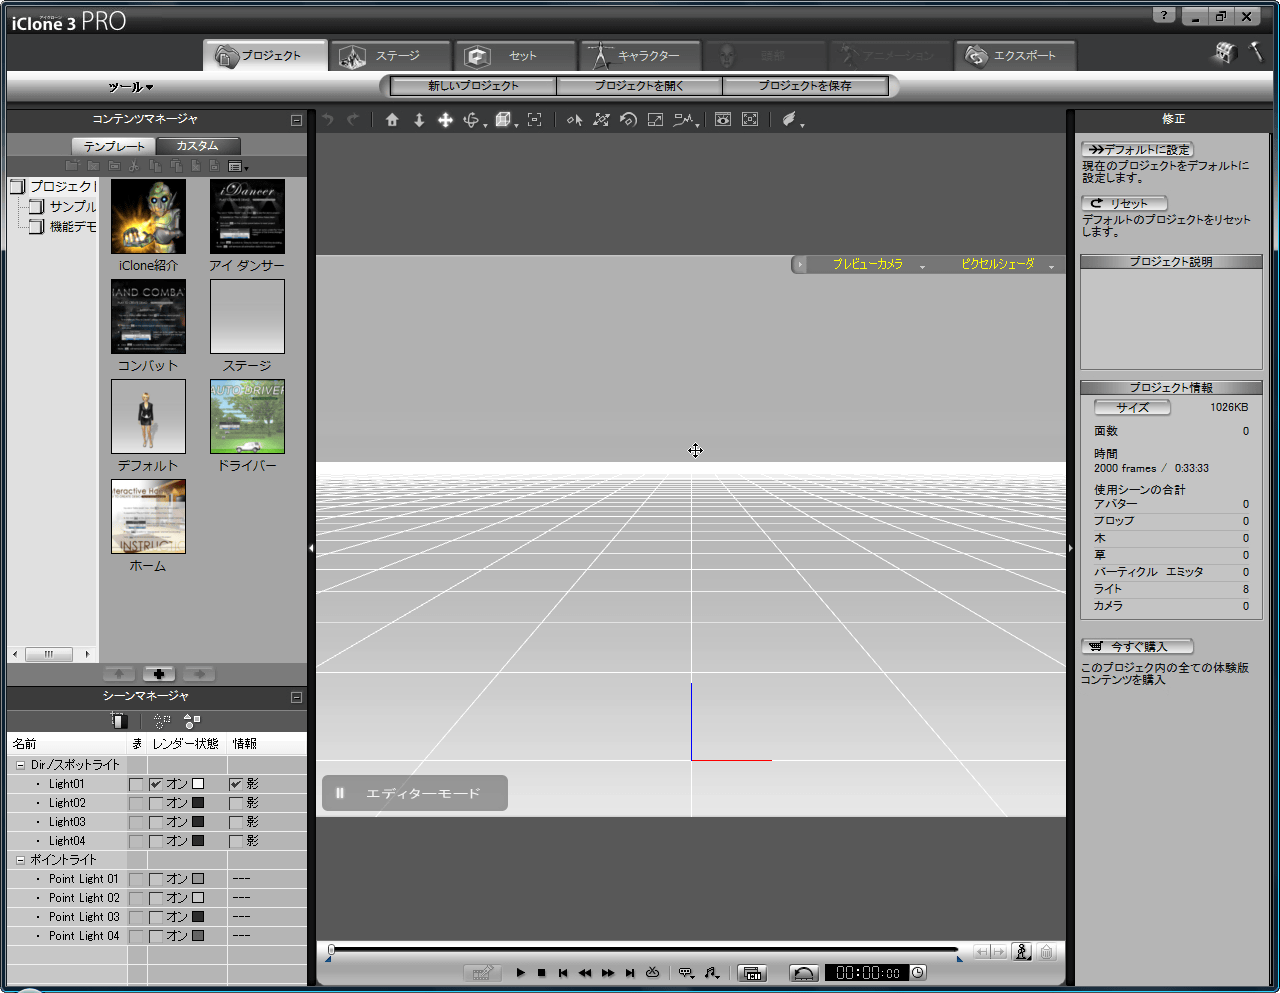The image size is (1280, 993).
Task: Switch to the セット tab
Action: tap(516, 56)
